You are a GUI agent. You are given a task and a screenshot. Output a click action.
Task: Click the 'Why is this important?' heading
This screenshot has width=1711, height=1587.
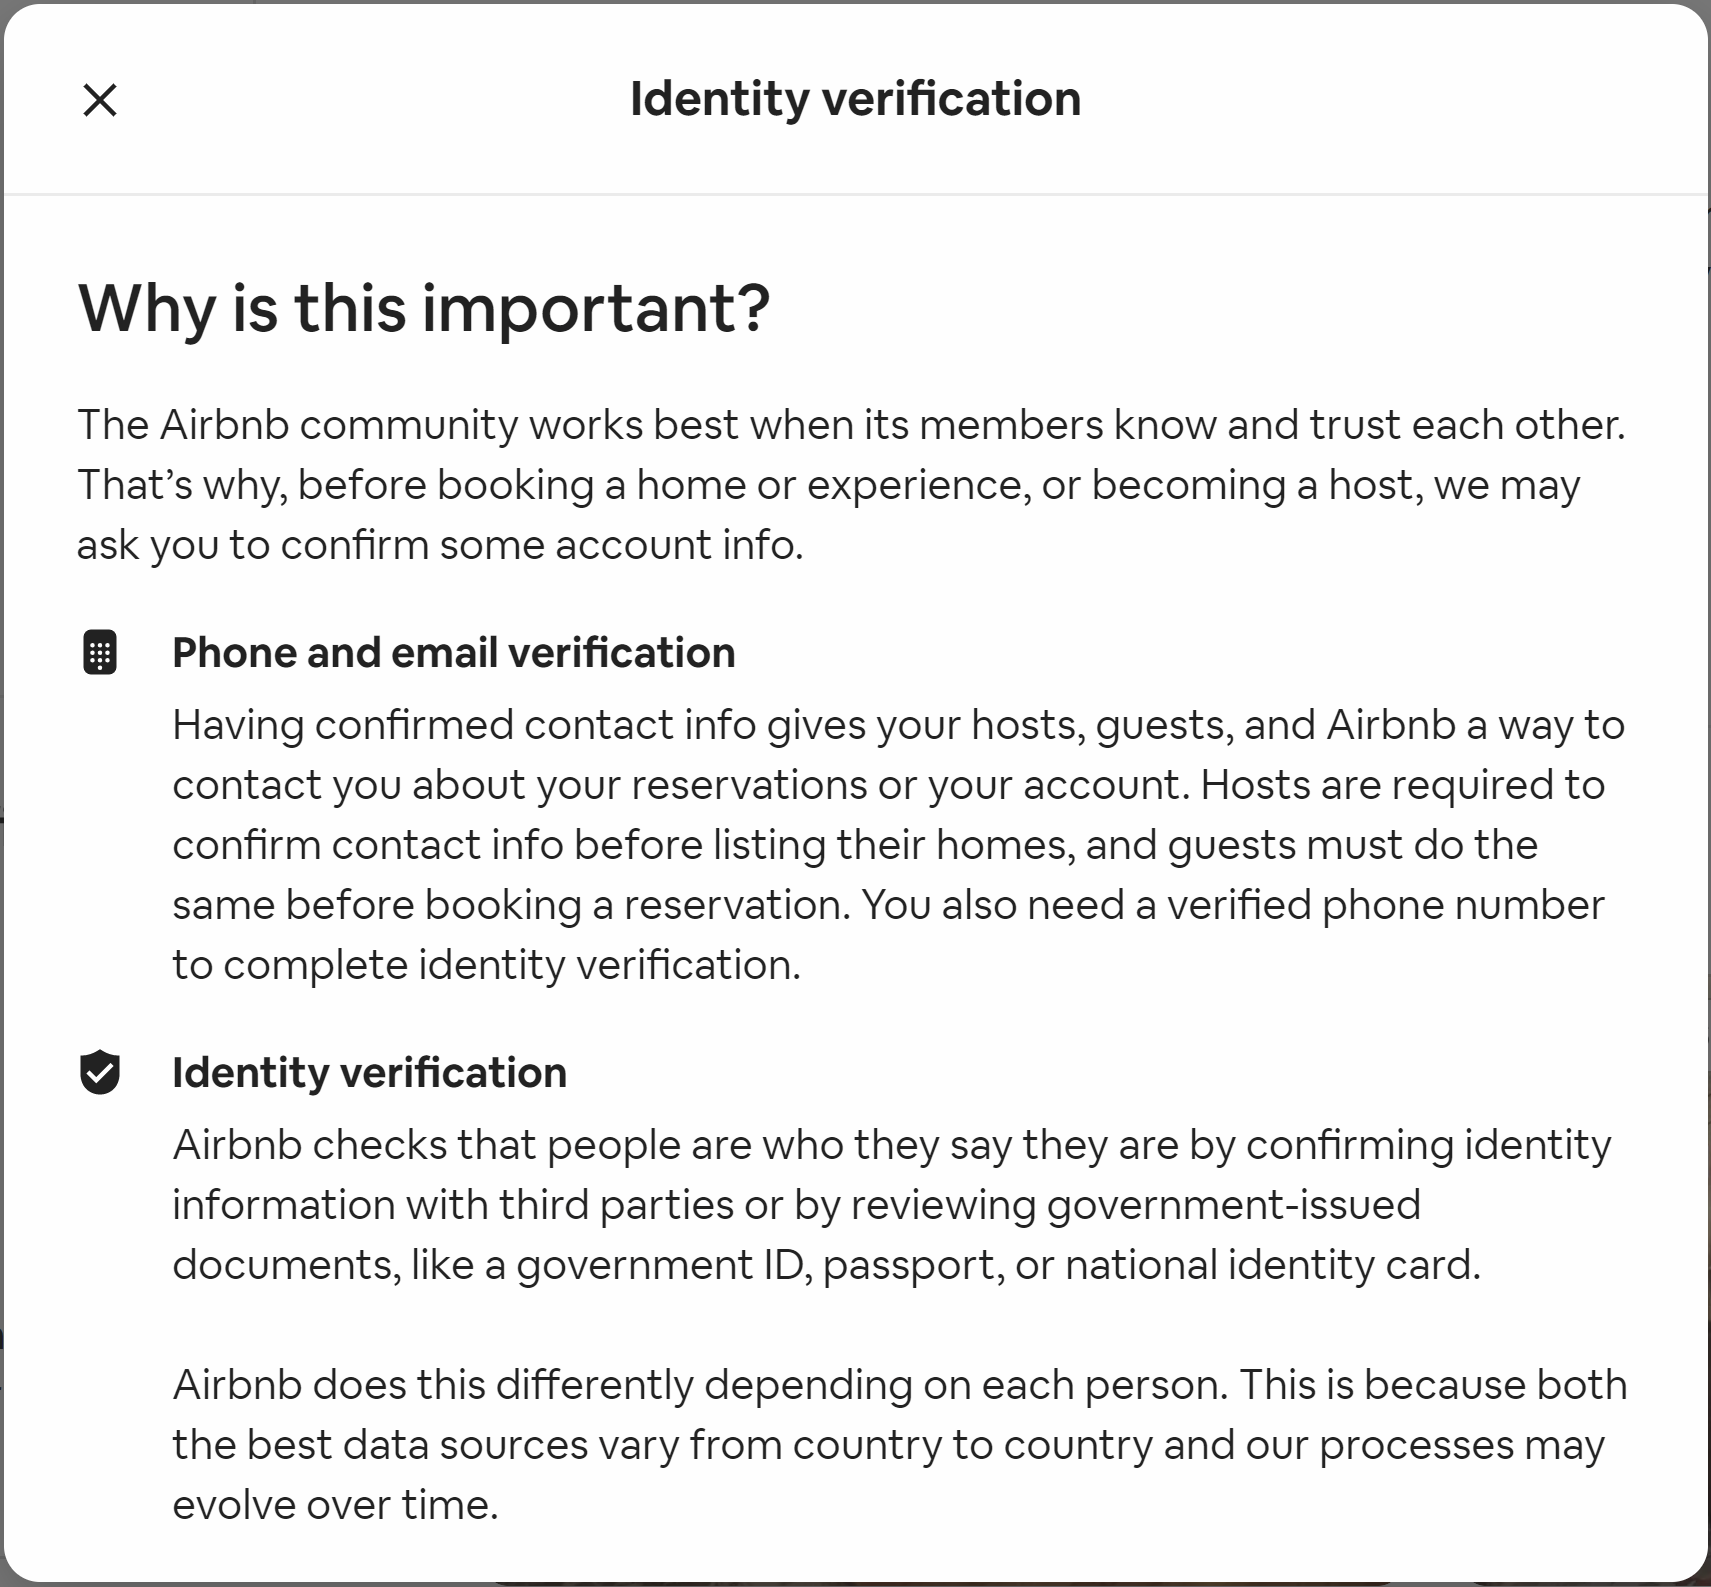point(424,307)
